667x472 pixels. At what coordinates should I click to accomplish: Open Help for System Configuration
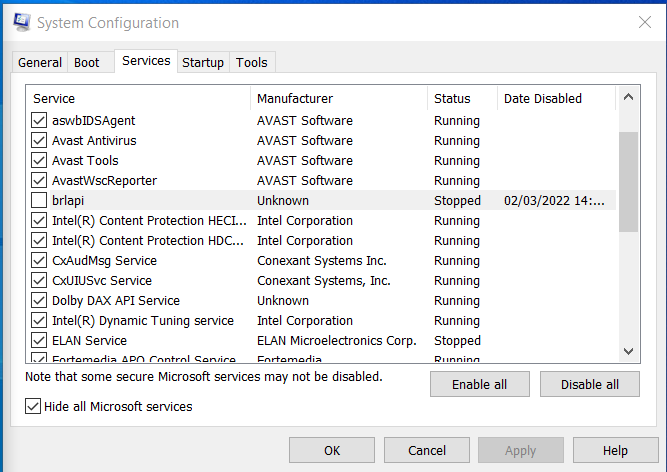pyautogui.click(x=615, y=450)
